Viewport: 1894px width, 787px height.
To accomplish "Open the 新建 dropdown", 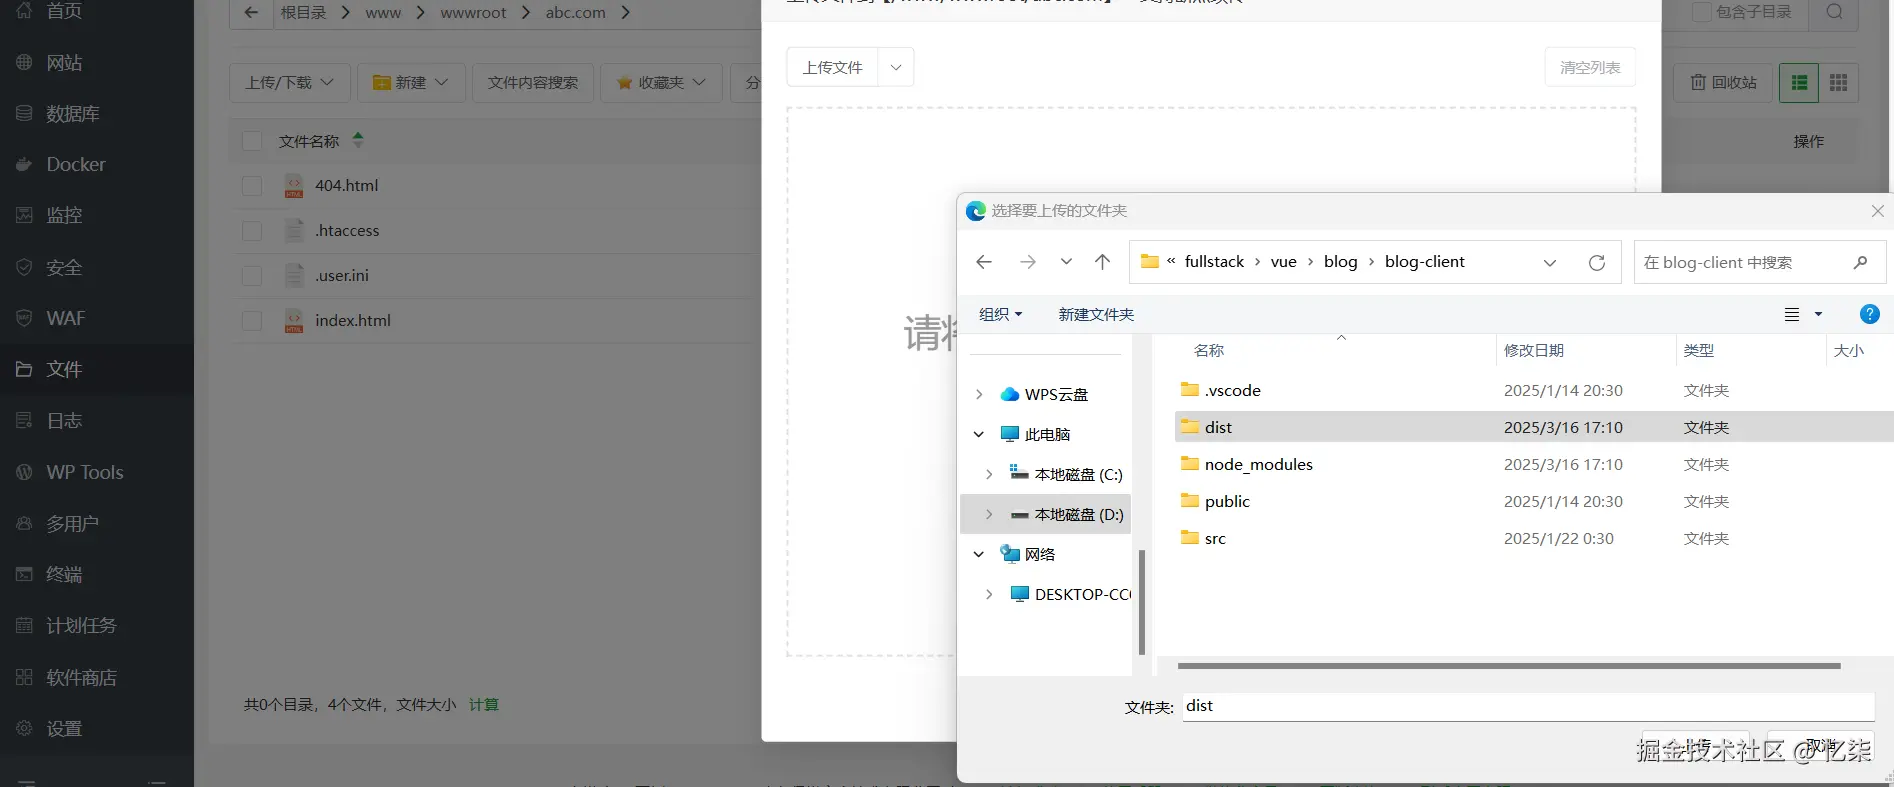I will tap(411, 83).
